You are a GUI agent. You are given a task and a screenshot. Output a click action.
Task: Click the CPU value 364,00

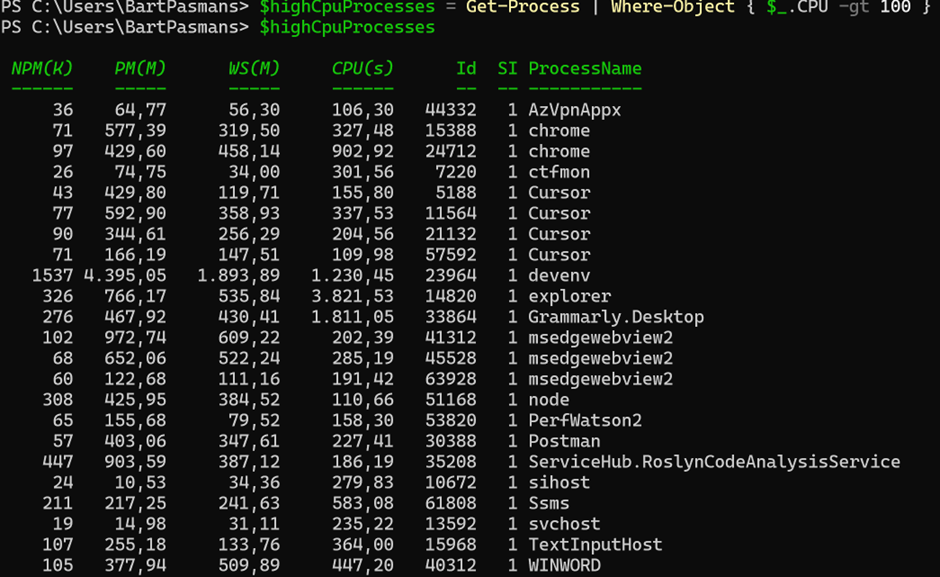363,545
